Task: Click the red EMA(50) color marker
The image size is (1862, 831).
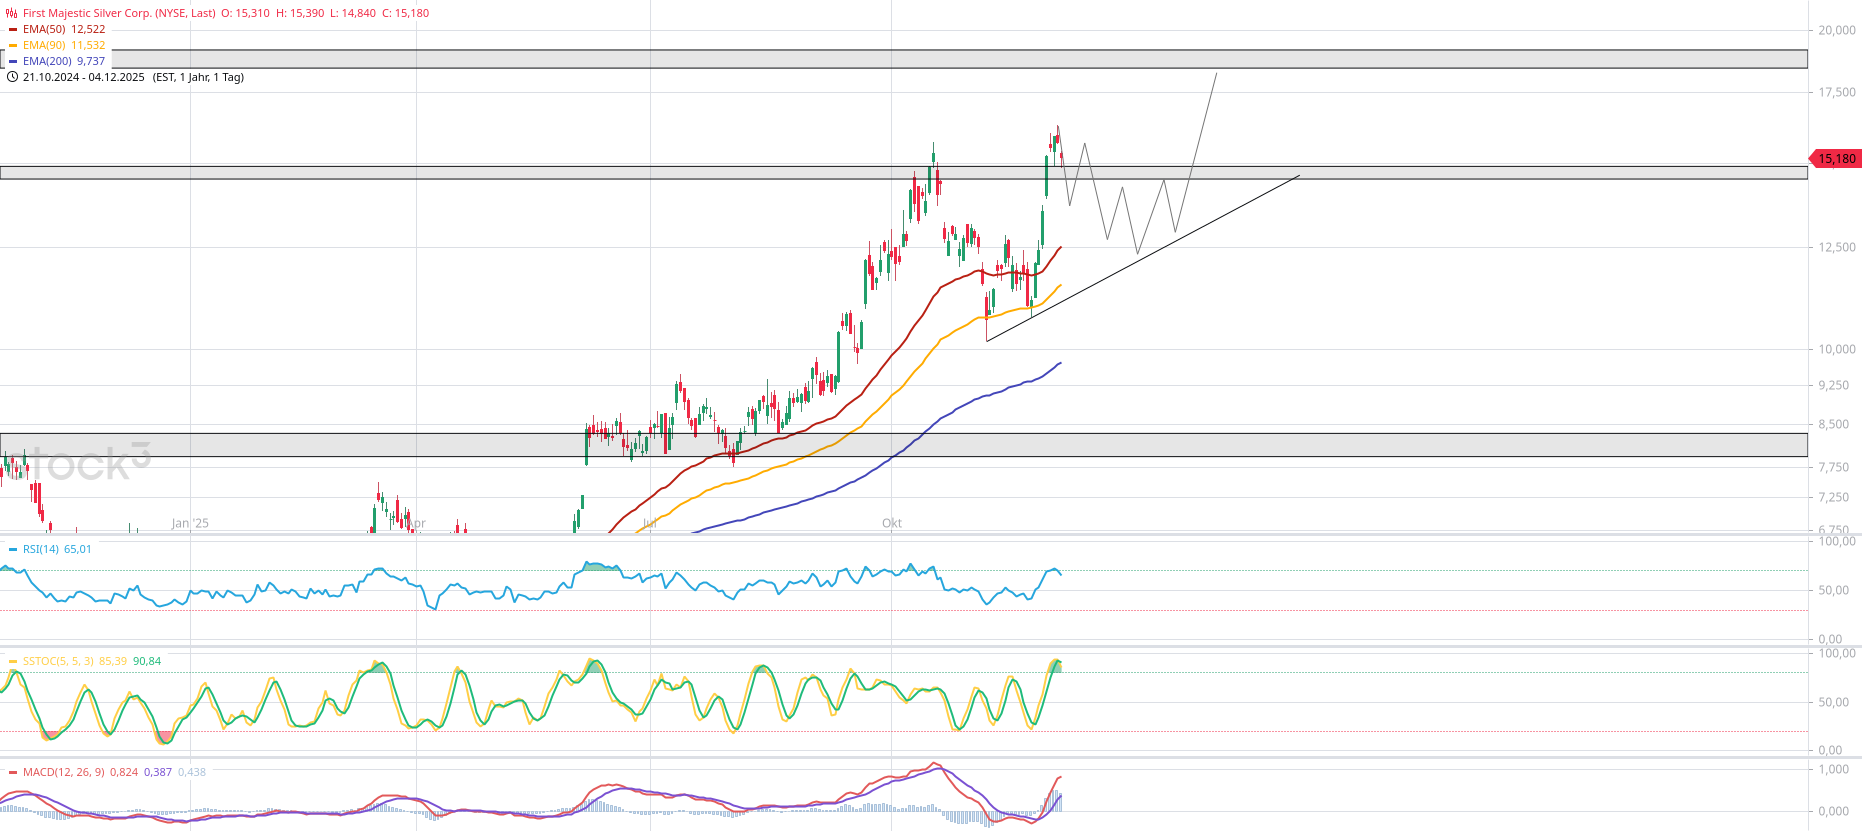Action: (13, 29)
